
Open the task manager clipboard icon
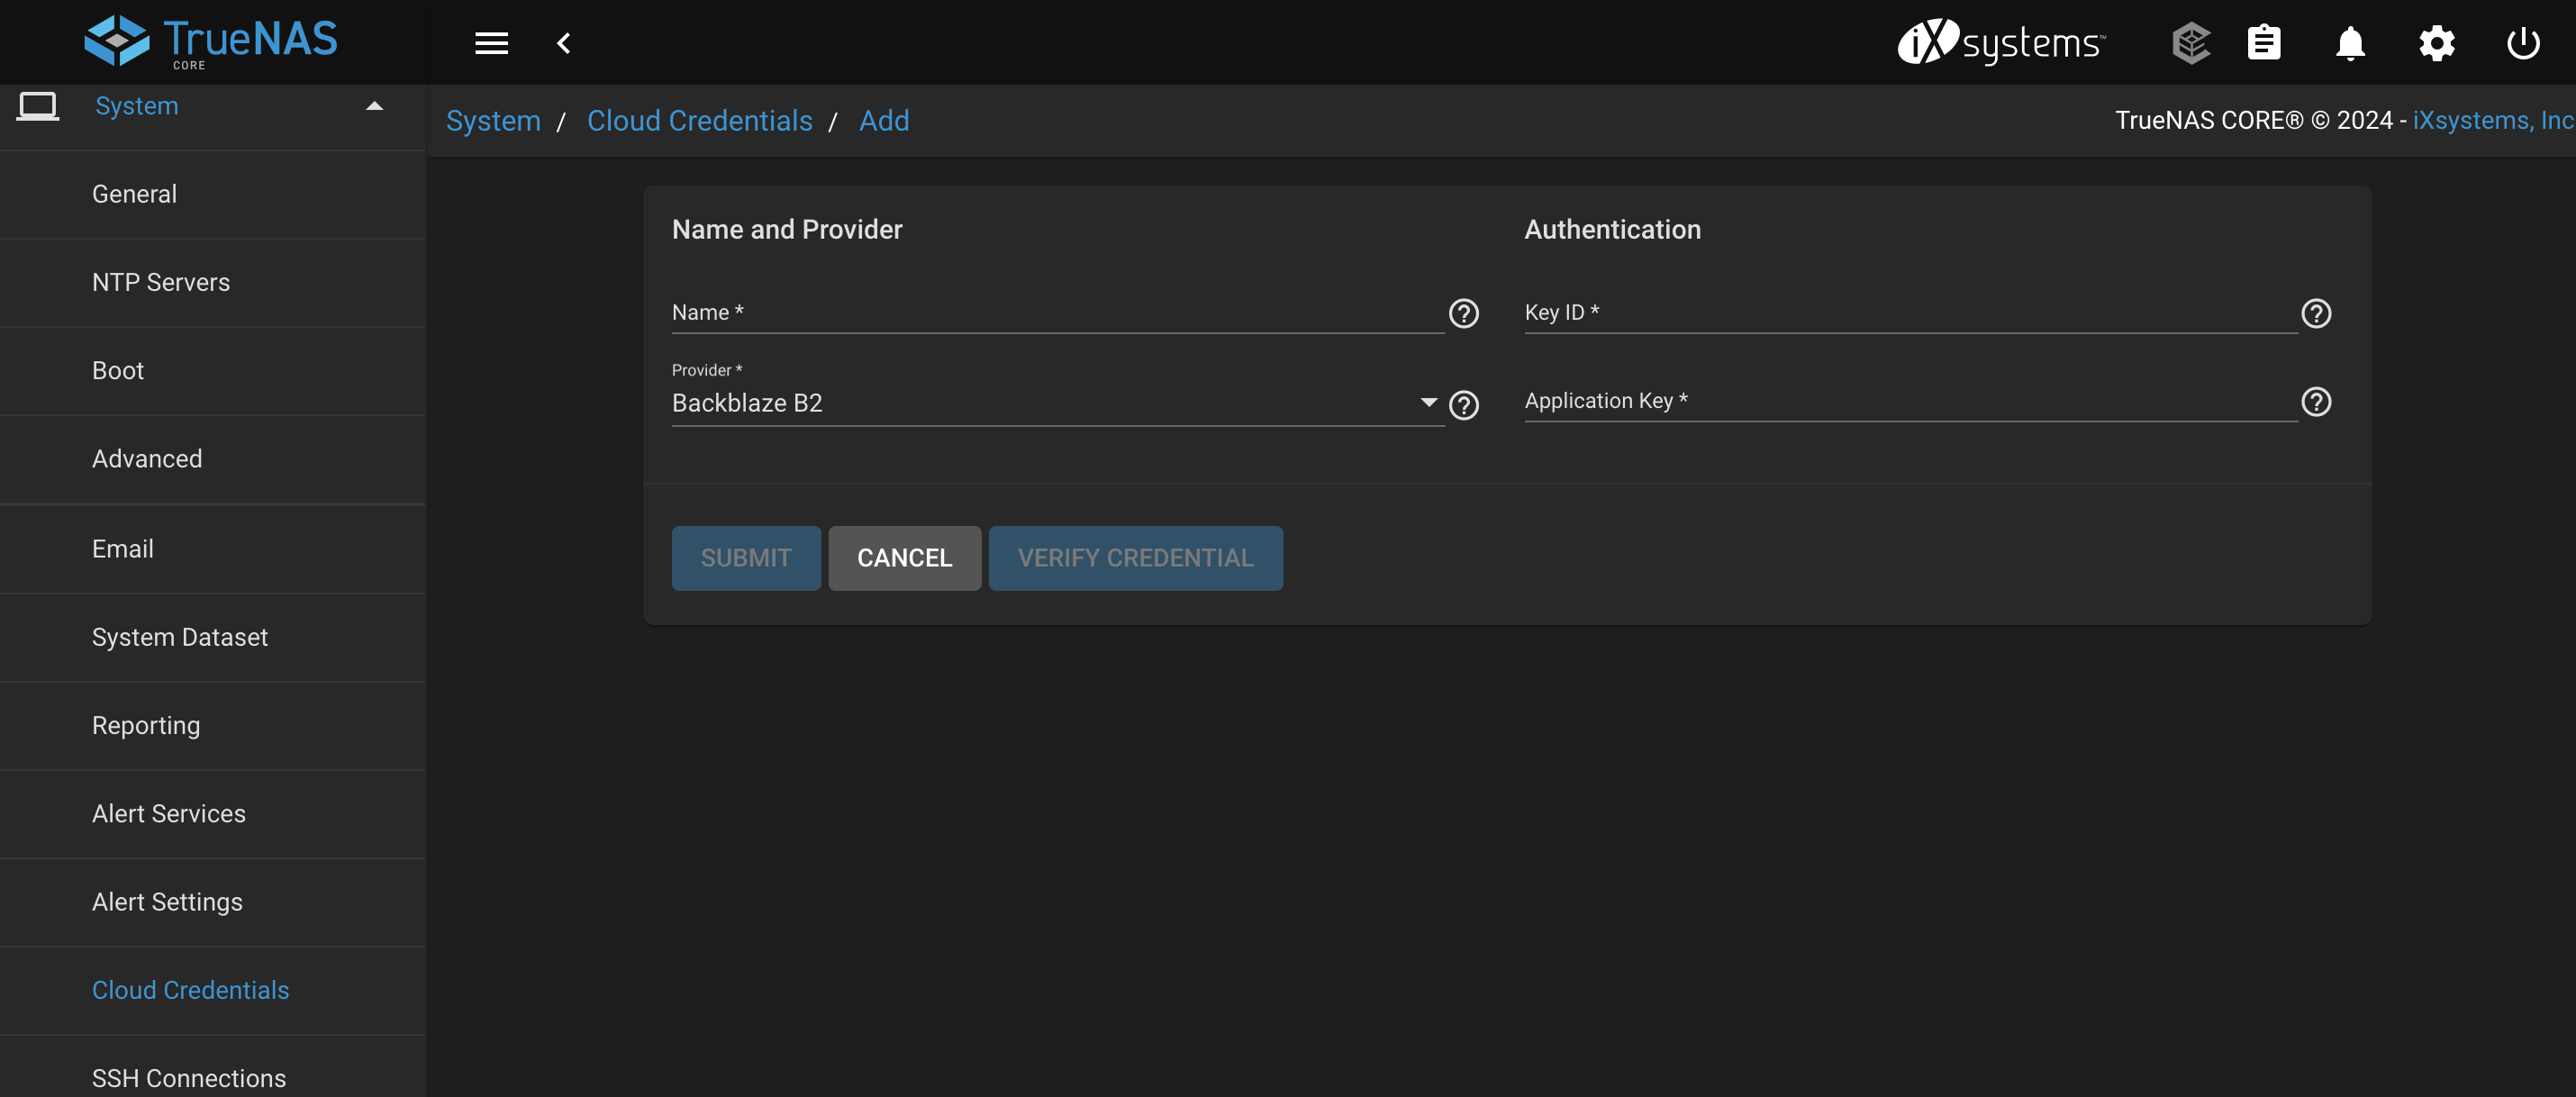(2264, 42)
